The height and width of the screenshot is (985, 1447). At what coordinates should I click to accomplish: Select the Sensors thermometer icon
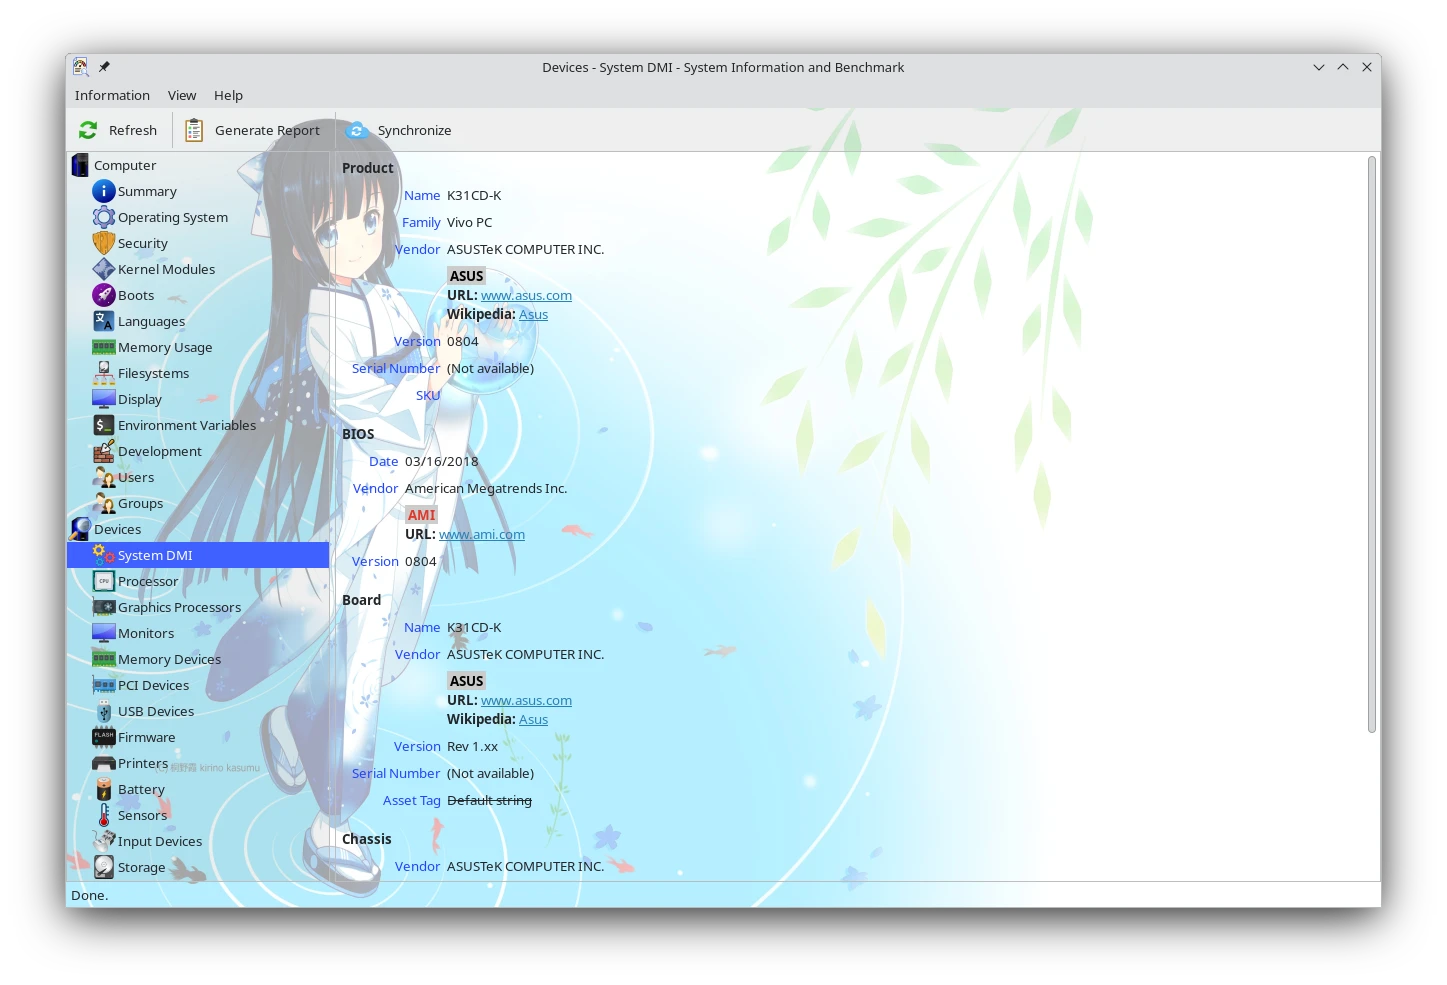point(104,815)
